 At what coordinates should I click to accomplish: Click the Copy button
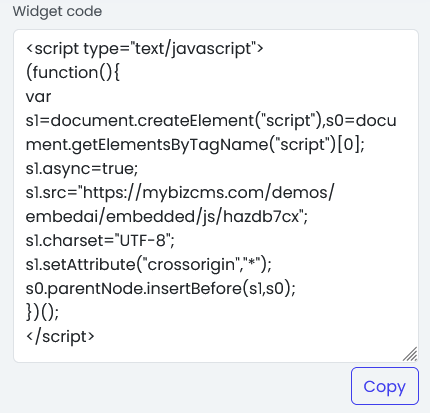[385, 386]
